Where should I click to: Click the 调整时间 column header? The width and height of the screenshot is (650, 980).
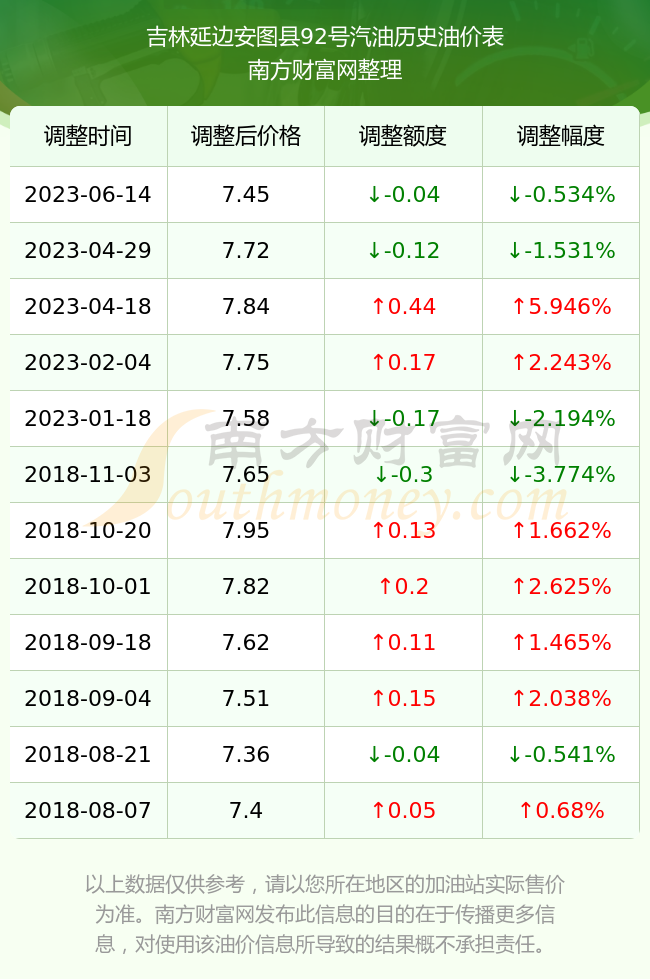coord(88,136)
